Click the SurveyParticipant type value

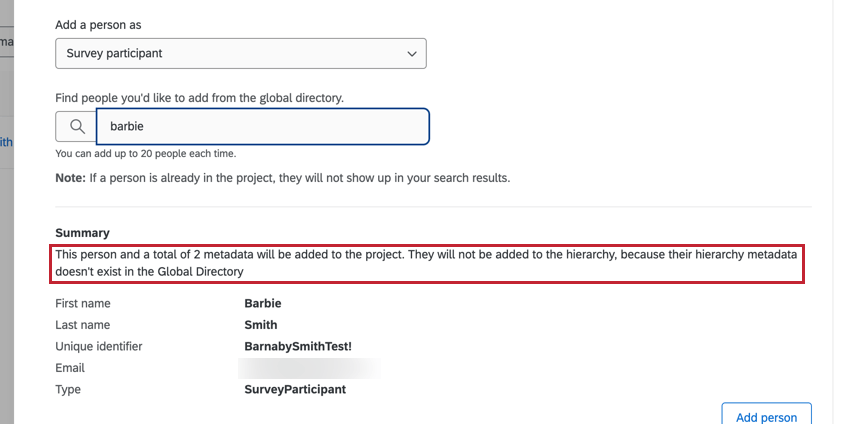click(x=295, y=390)
